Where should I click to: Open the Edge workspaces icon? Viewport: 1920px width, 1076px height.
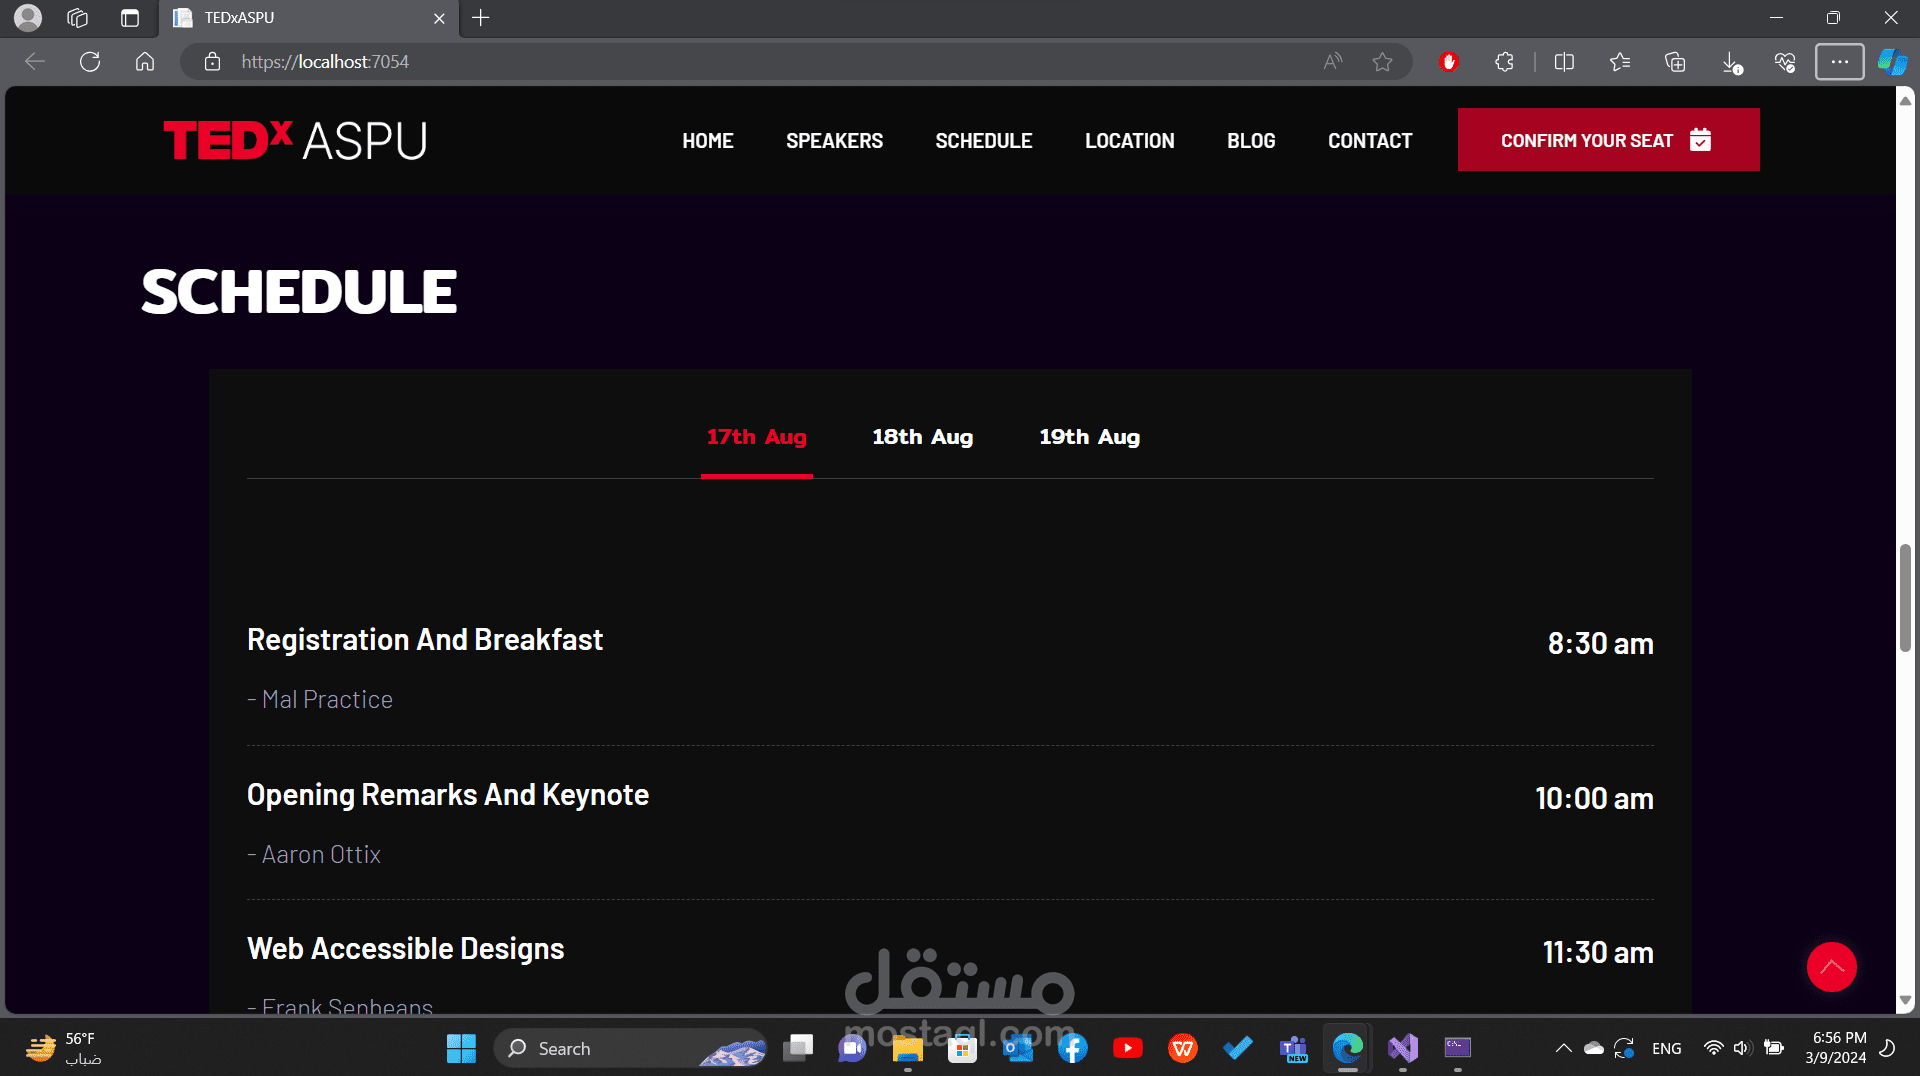point(78,18)
